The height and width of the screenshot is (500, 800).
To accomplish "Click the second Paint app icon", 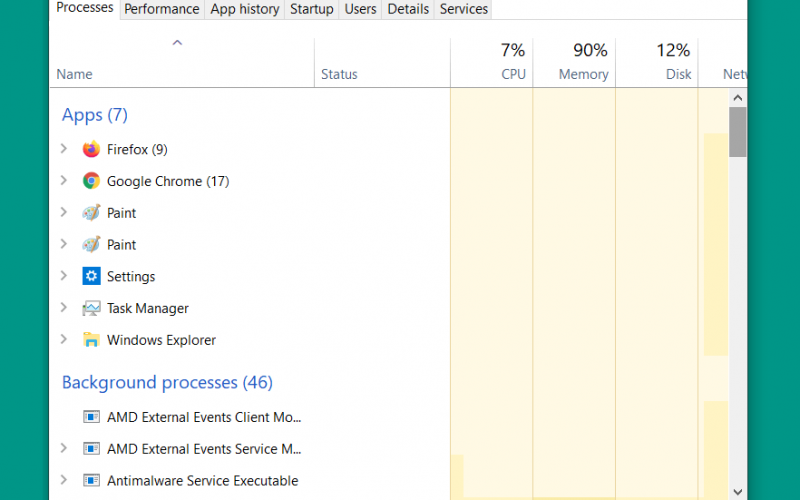I will pos(91,244).
